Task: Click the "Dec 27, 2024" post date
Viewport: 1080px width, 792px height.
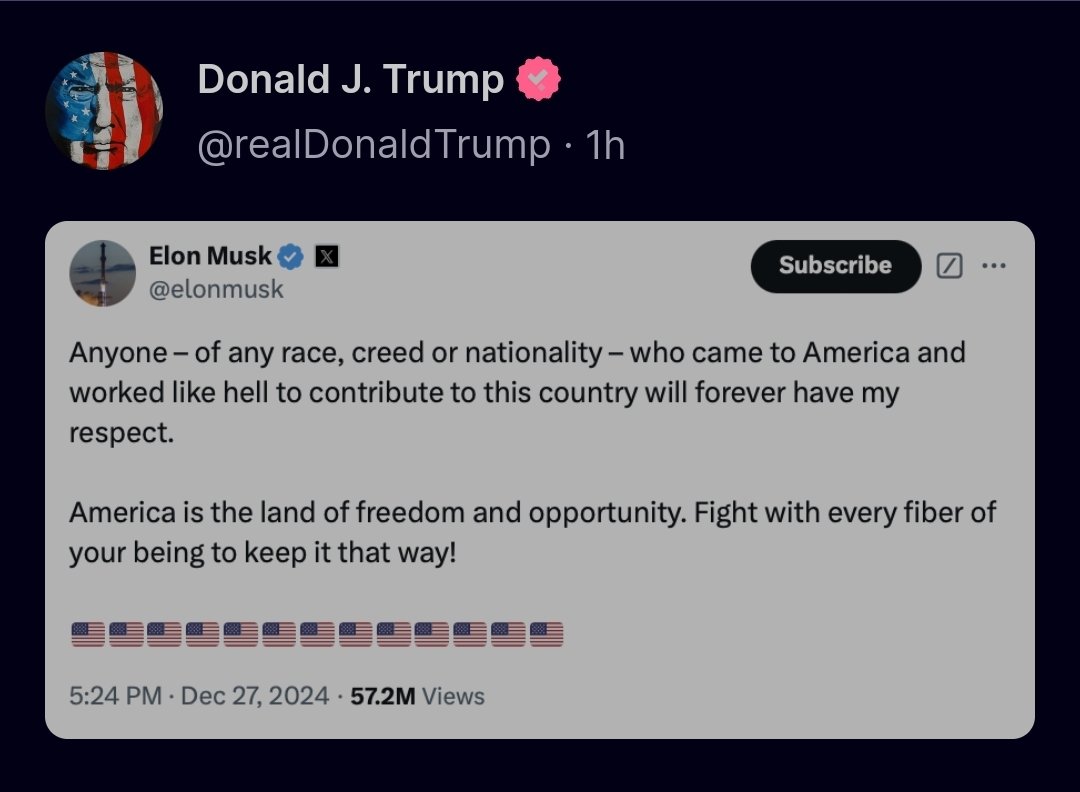Action: [x=255, y=696]
